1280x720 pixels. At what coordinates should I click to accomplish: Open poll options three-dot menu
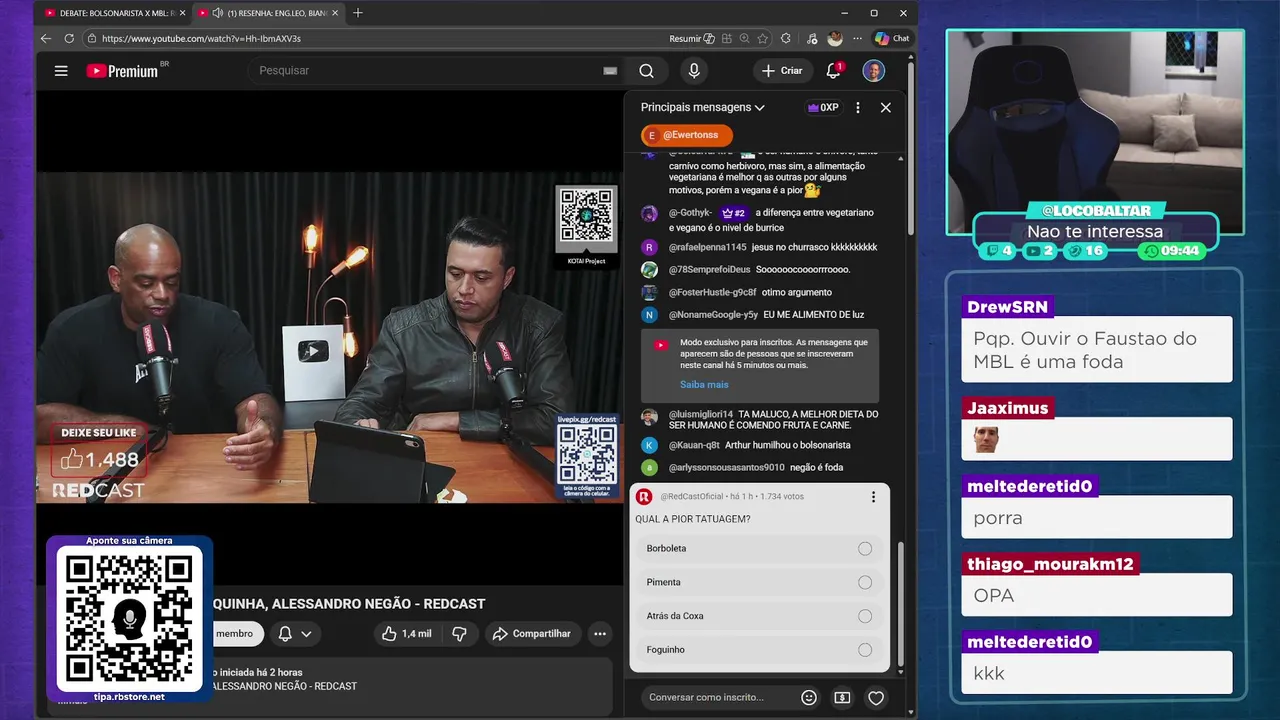point(873,496)
